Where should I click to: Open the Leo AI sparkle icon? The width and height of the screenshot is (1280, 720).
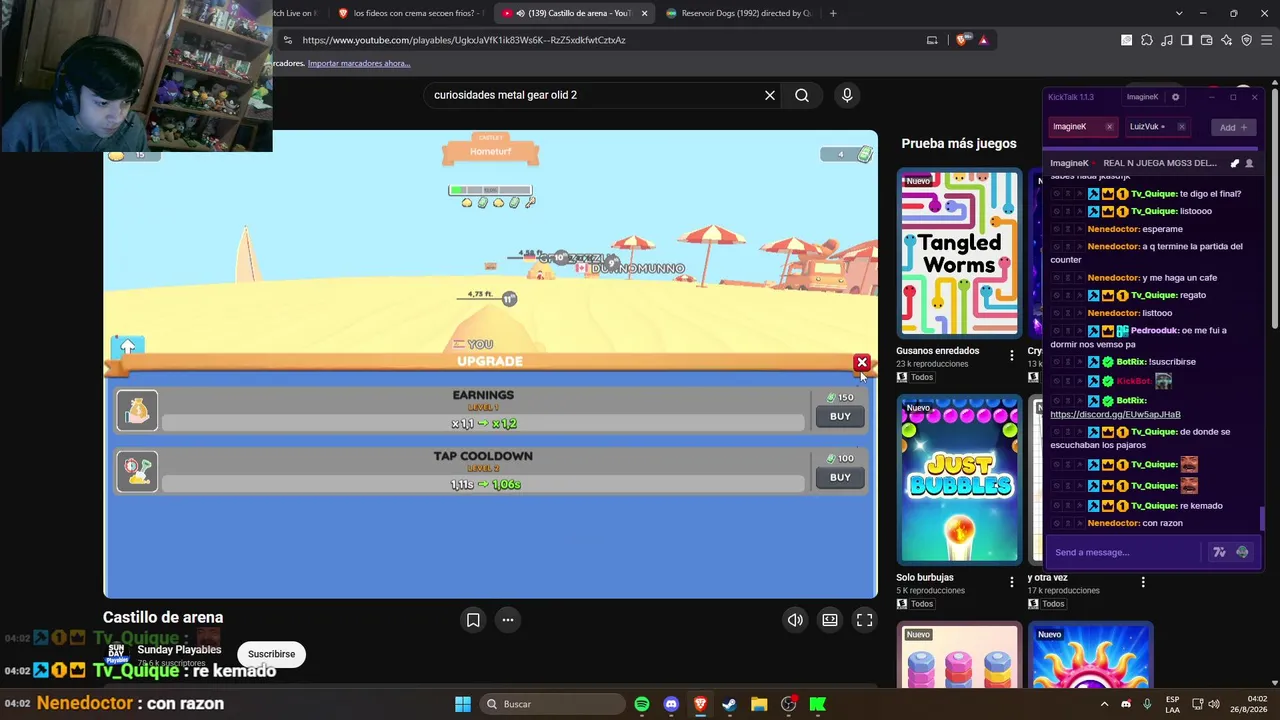(1227, 40)
